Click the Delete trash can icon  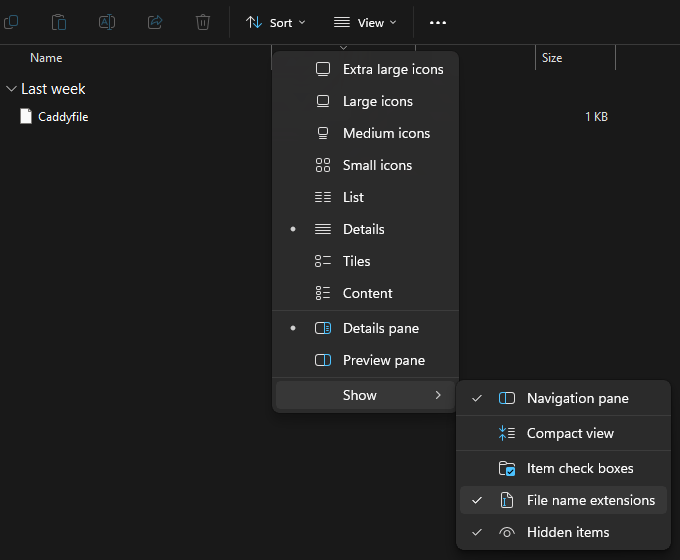[203, 22]
